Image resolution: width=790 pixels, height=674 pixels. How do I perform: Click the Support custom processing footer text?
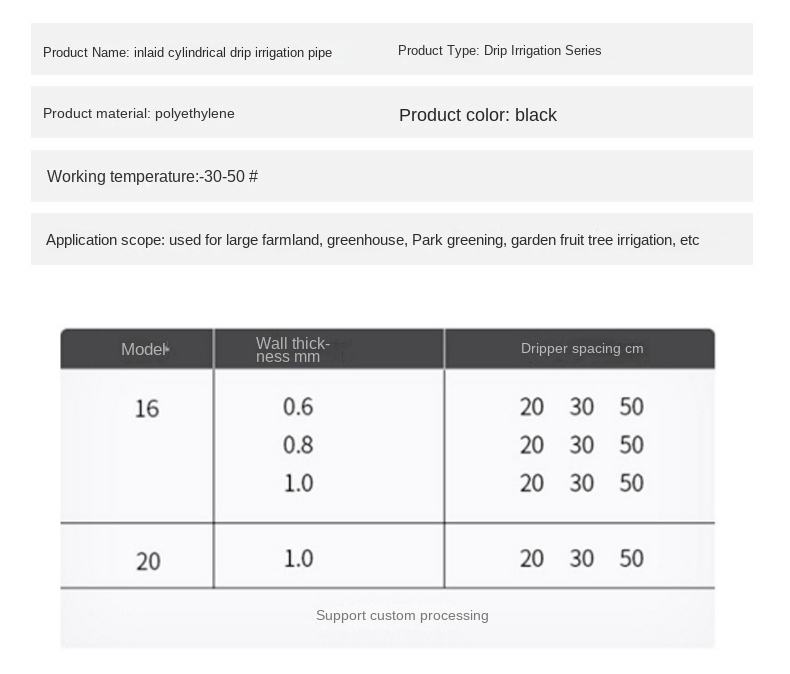pos(402,616)
